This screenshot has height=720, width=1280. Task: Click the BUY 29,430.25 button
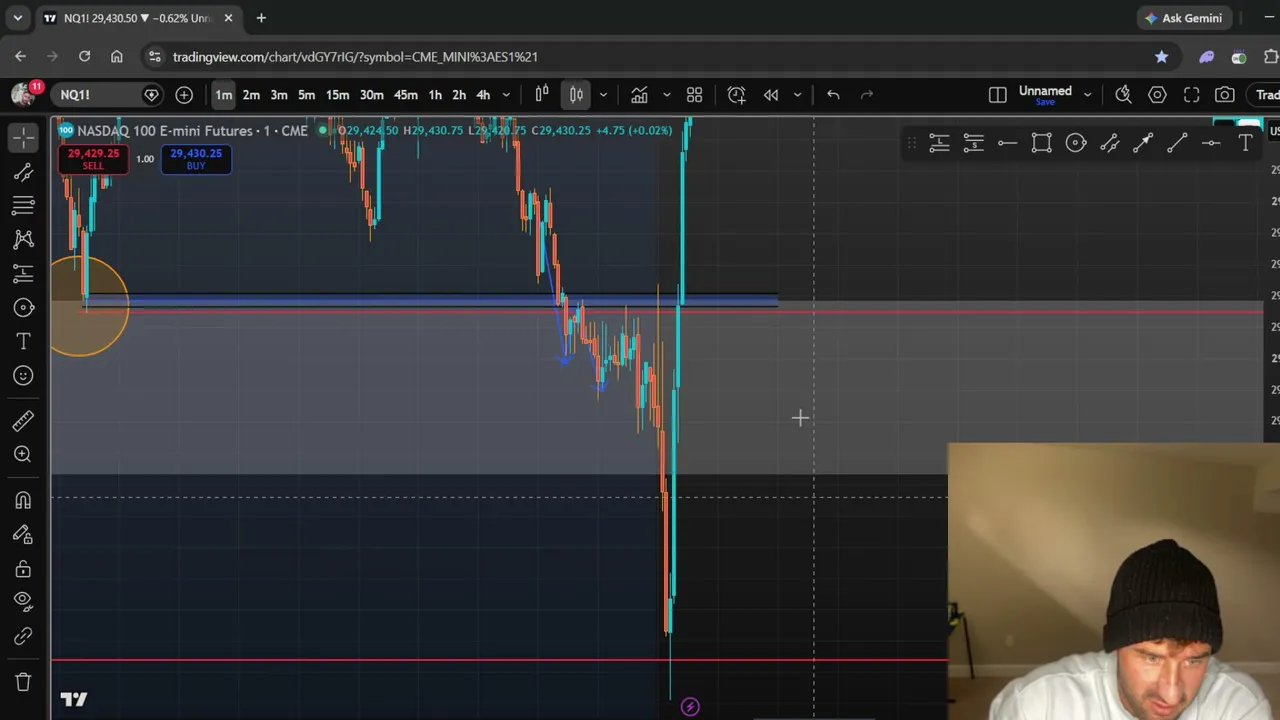(196, 159)
